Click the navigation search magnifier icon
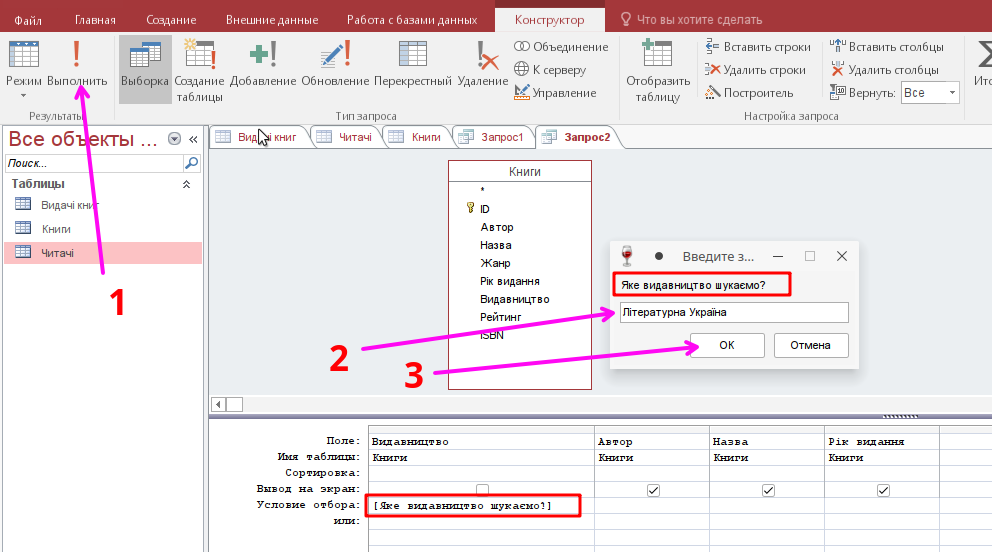This screenshot has width=992, height=552. click(191, 163)
